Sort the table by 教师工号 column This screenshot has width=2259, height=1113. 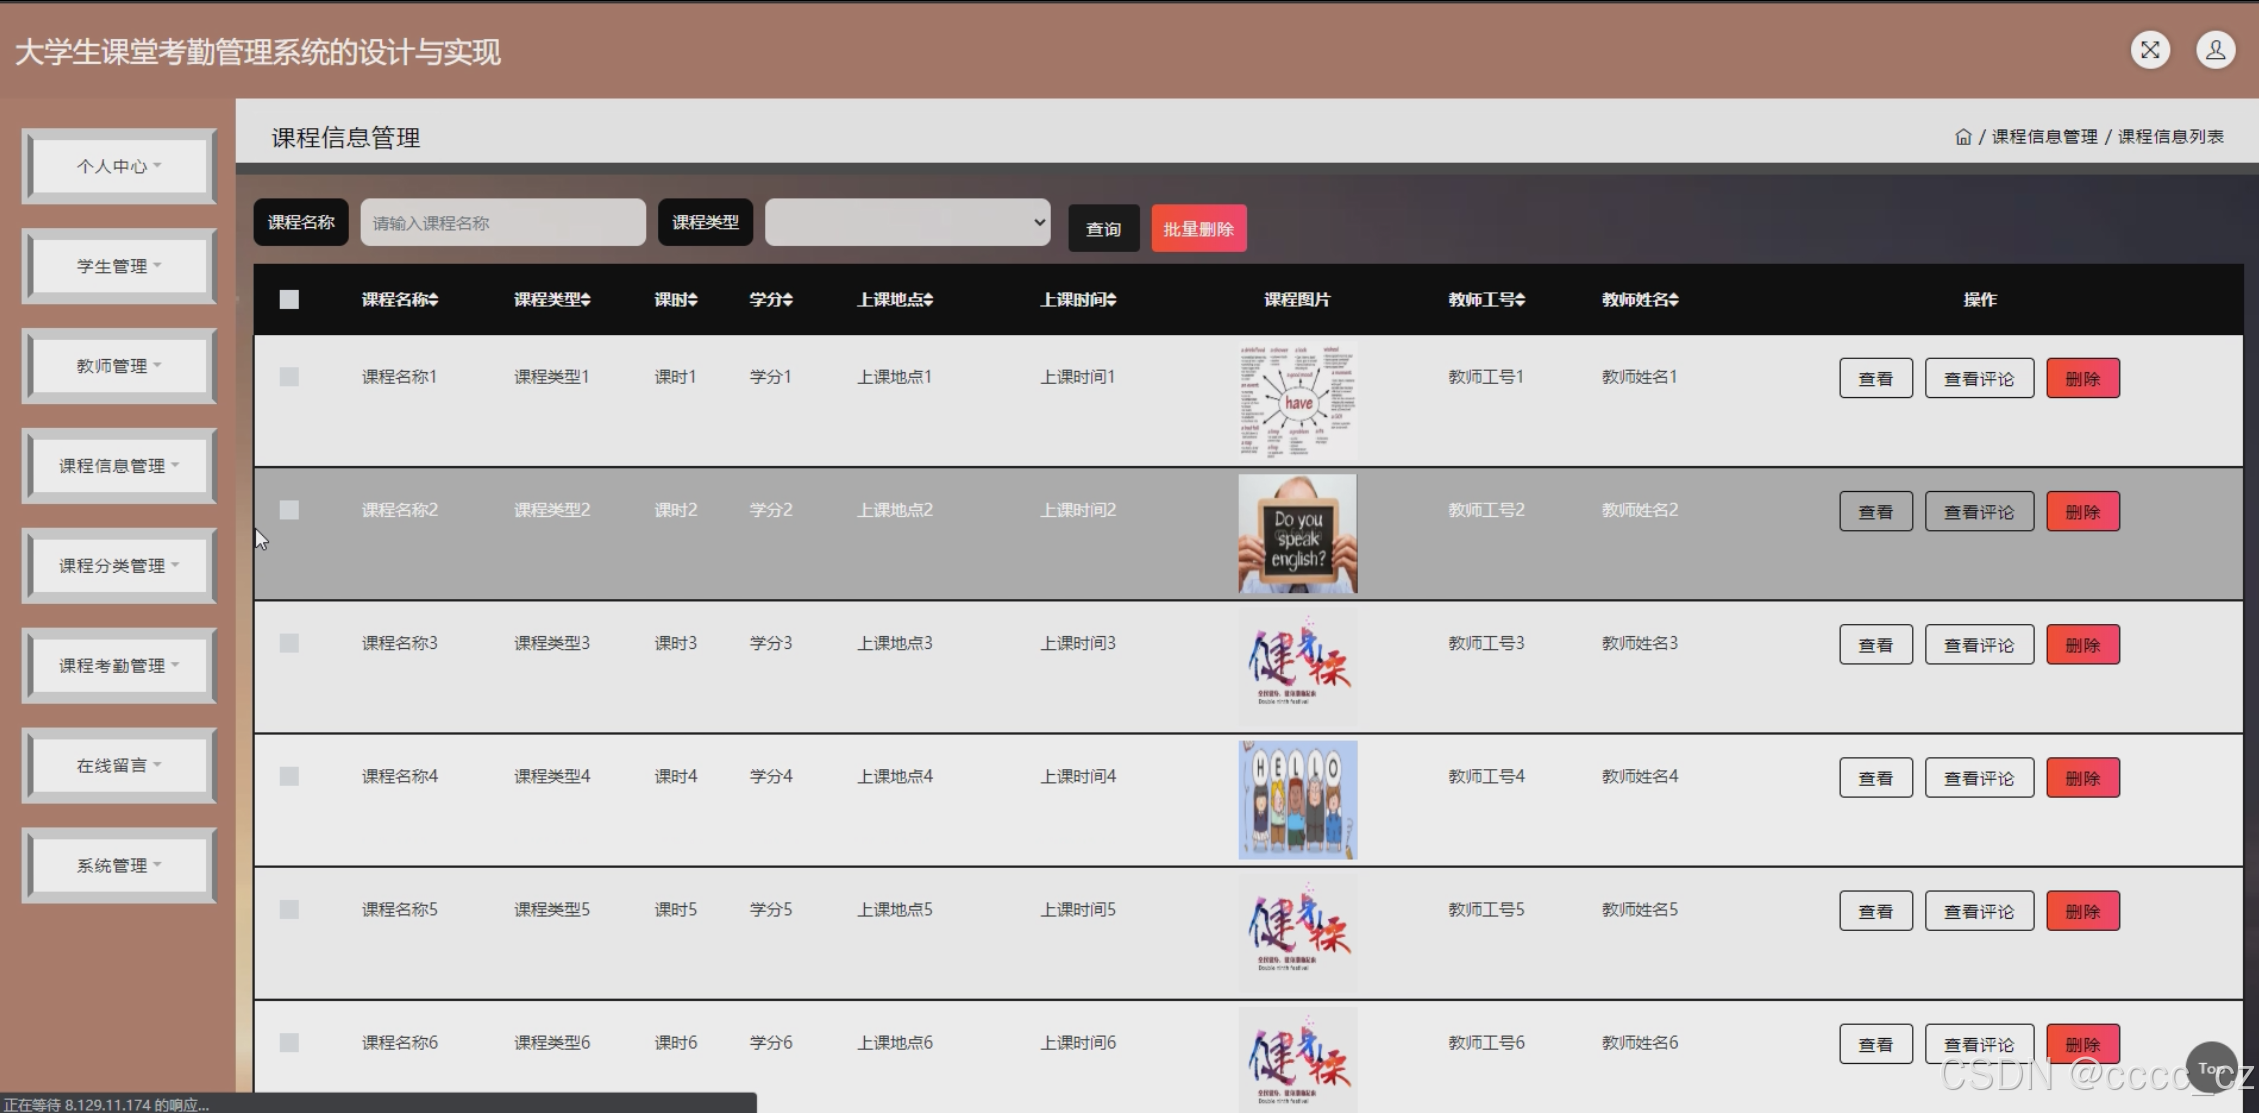point(1519,300)
